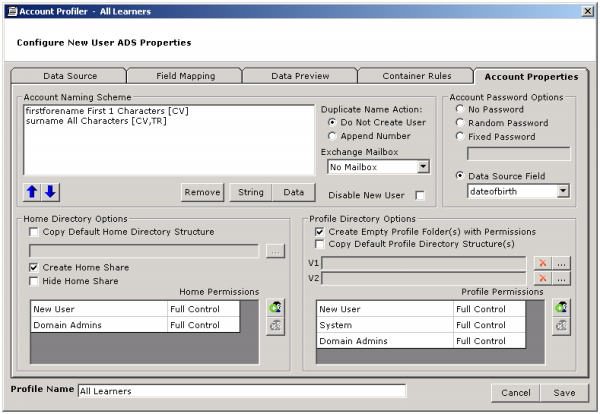The image size is (600, 414).
Task: Tick the Disable New User checkbox
Action: (420, 196)
